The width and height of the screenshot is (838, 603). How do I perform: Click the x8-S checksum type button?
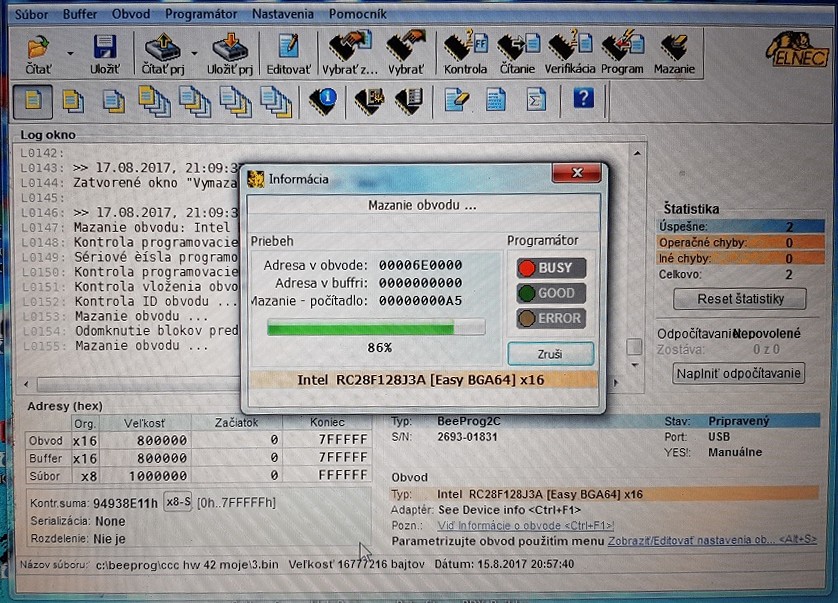[178, 502]
